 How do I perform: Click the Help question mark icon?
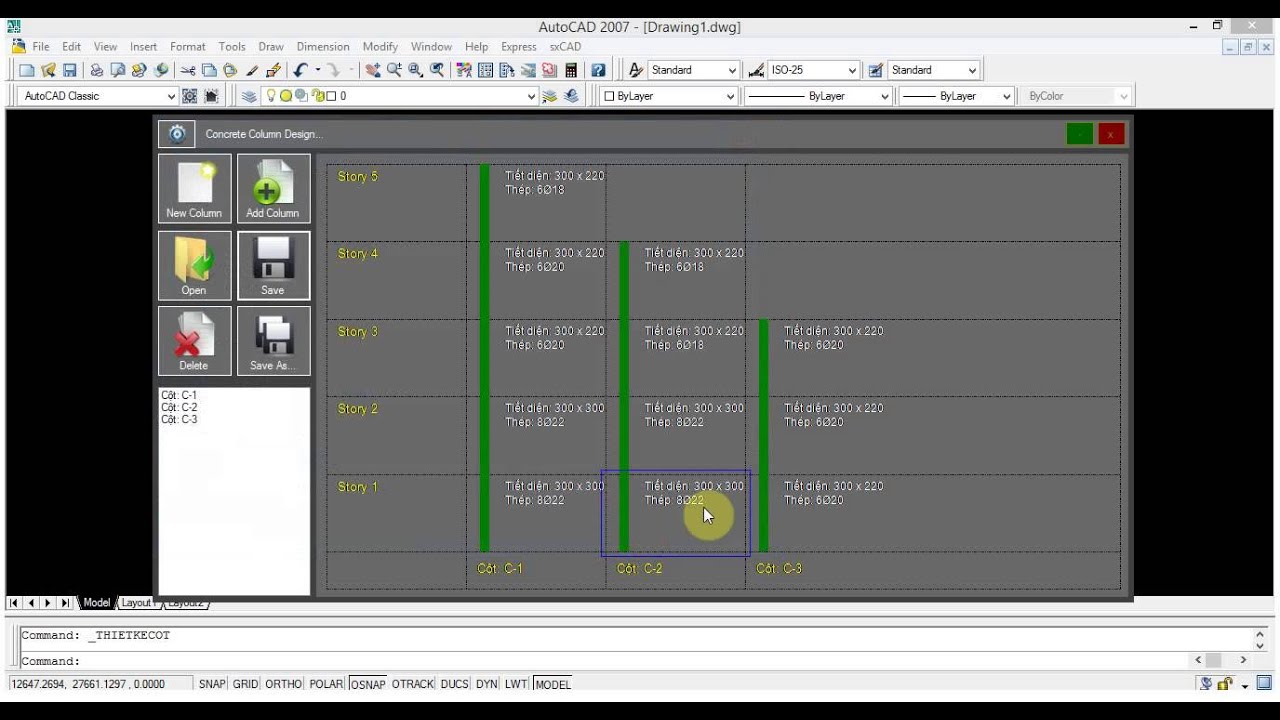coord(598,70)
